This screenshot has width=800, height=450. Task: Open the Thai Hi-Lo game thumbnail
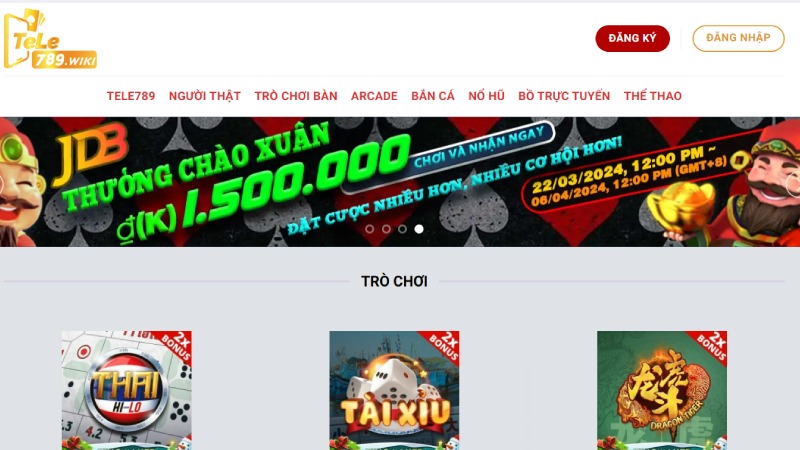click(x=127, y=390)
